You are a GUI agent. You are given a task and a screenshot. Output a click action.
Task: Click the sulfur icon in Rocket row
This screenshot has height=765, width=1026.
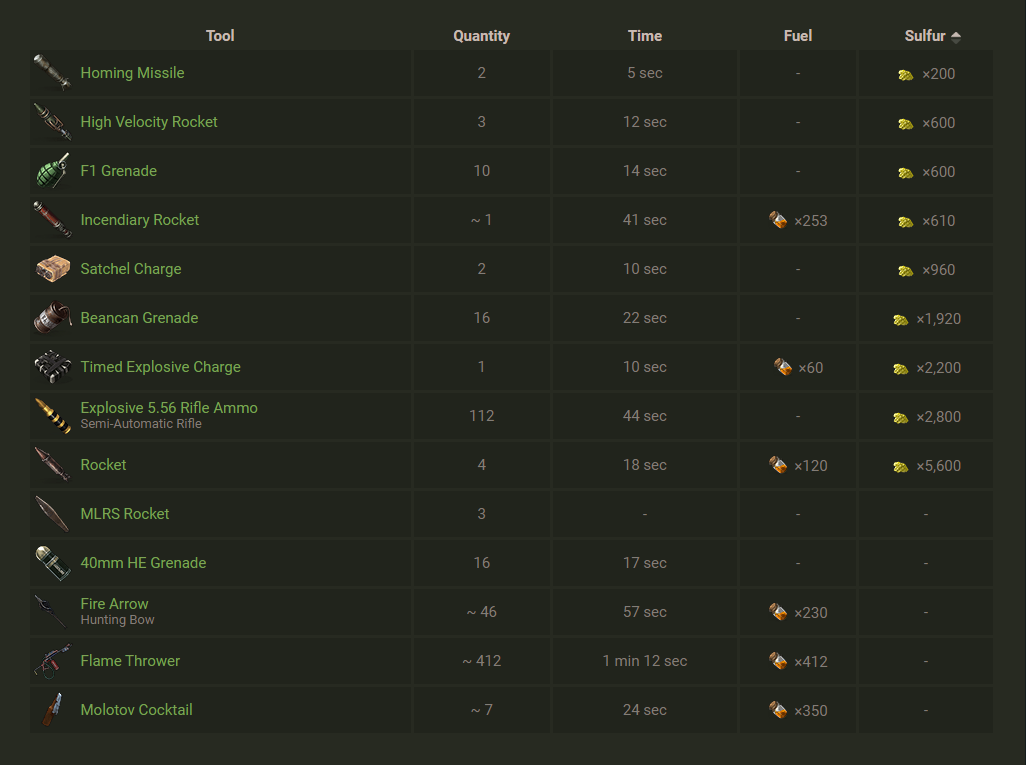pos(900,466)
